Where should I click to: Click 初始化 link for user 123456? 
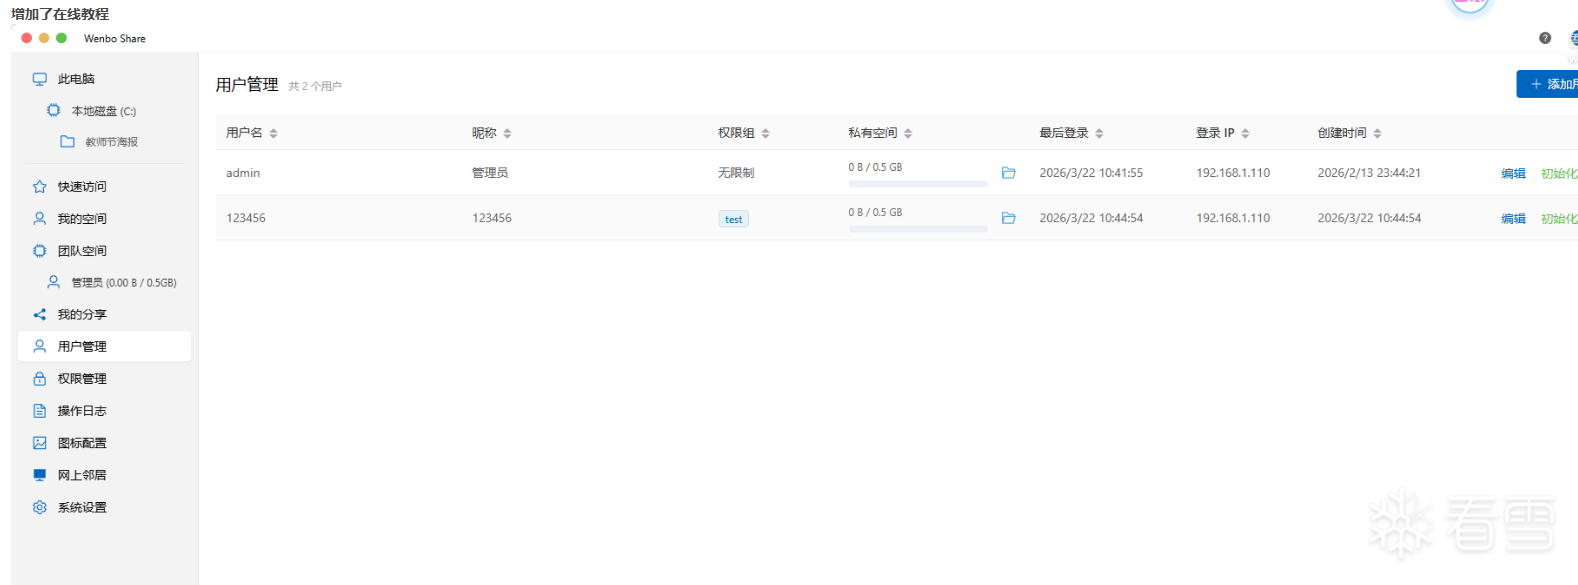click(x=1558, y=219)
